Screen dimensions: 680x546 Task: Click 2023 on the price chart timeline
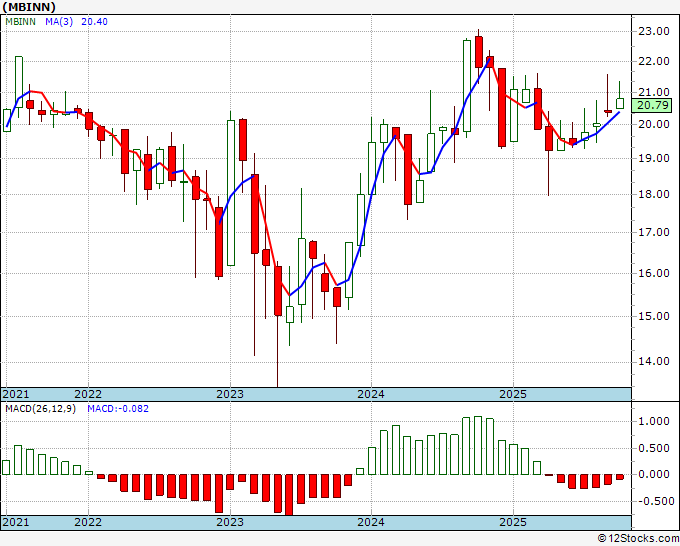(230, 394)
